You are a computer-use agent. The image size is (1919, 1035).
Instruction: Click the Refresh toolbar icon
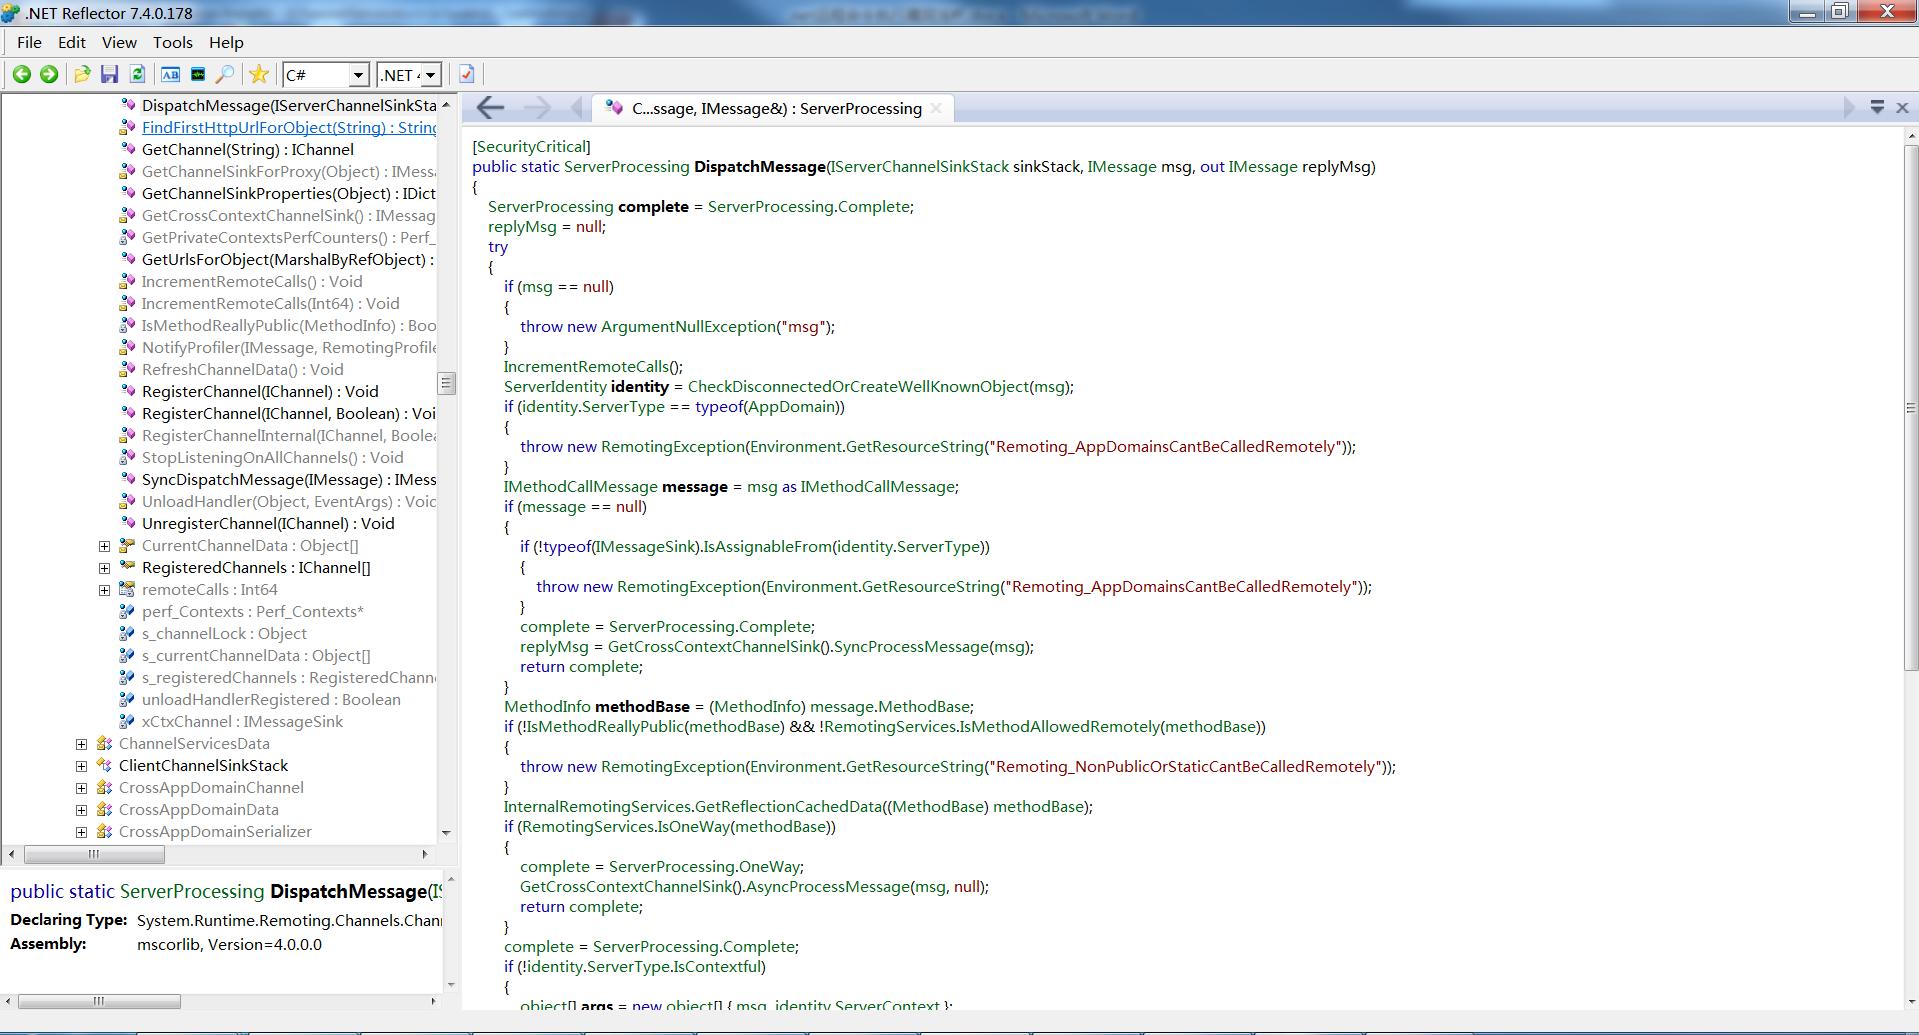[x=138, y=75]
